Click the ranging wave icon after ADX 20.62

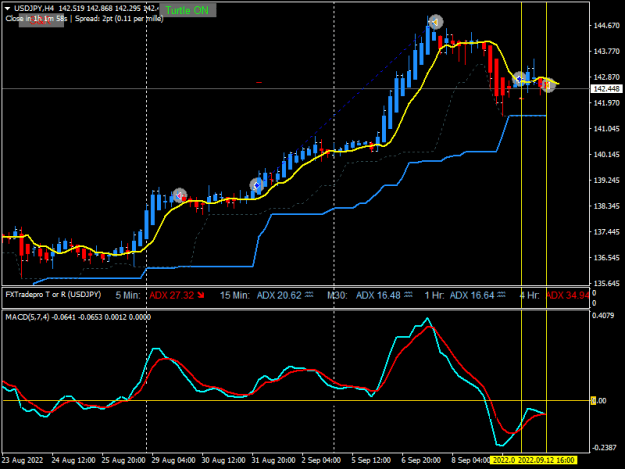click(x=309, y=295)
